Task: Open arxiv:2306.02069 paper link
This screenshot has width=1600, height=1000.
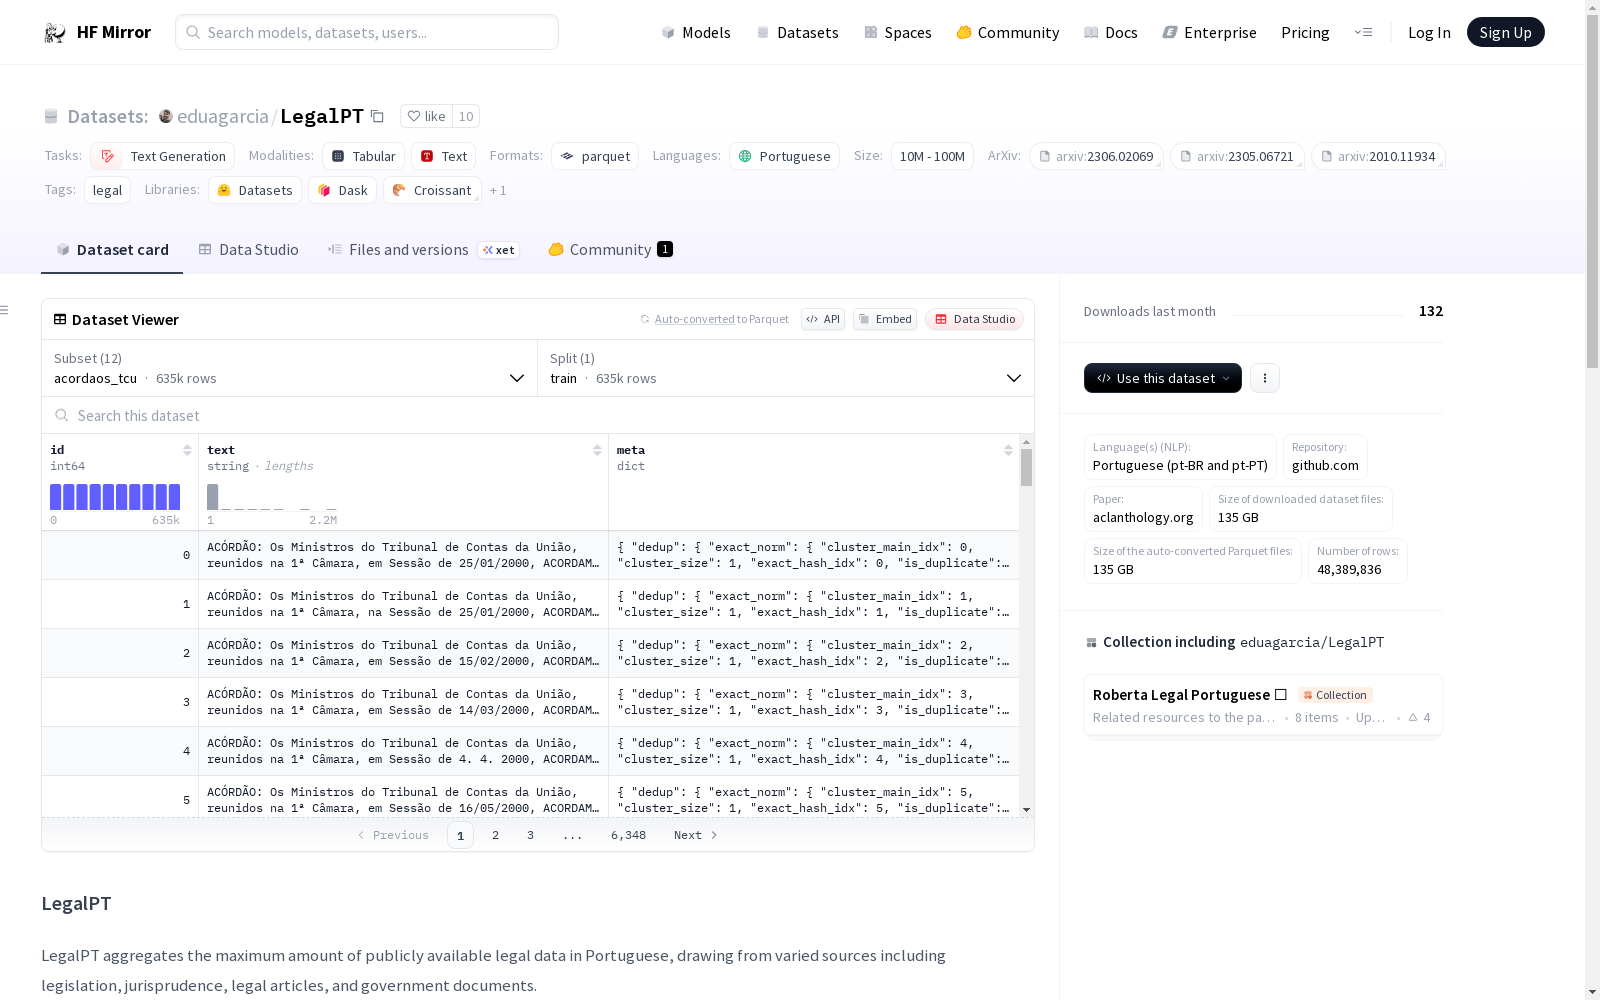Action: point(1096,156)
